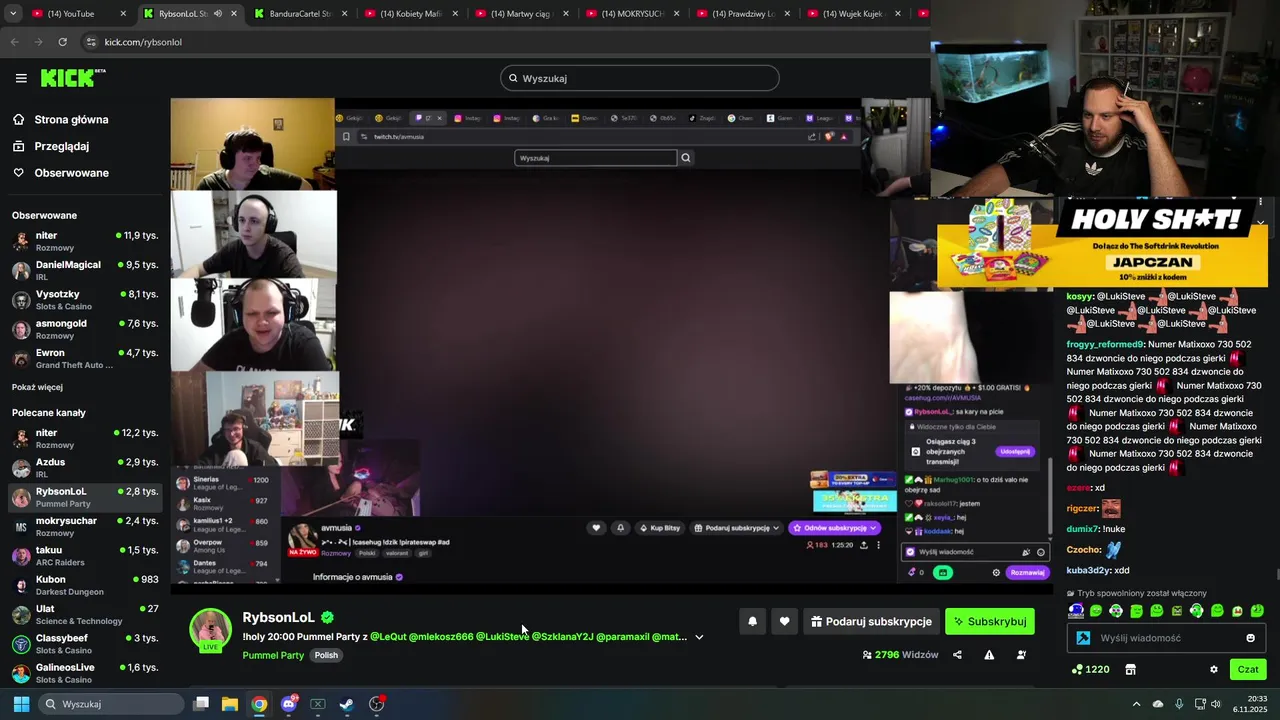Open GalineosLive channel in sidebar
The height and width of the screenshot is (720, 1280).
click(x=85, y=673)
